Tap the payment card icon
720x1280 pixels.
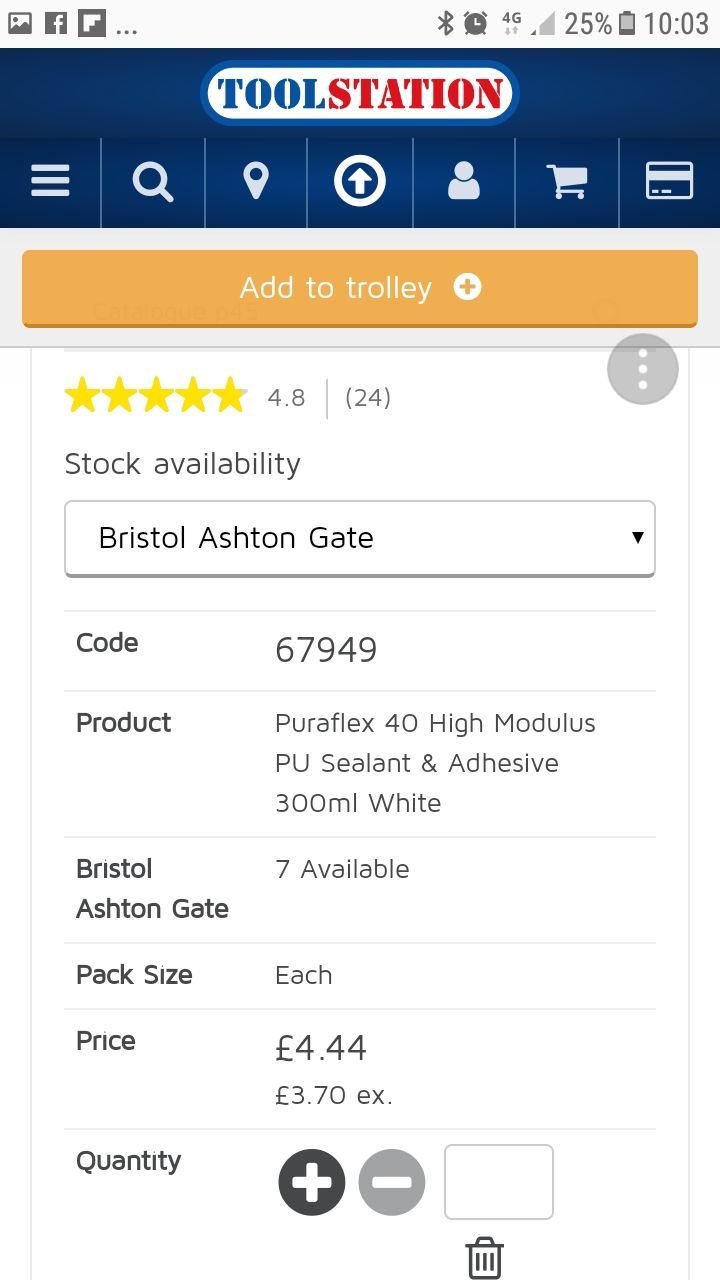[669, 181]
